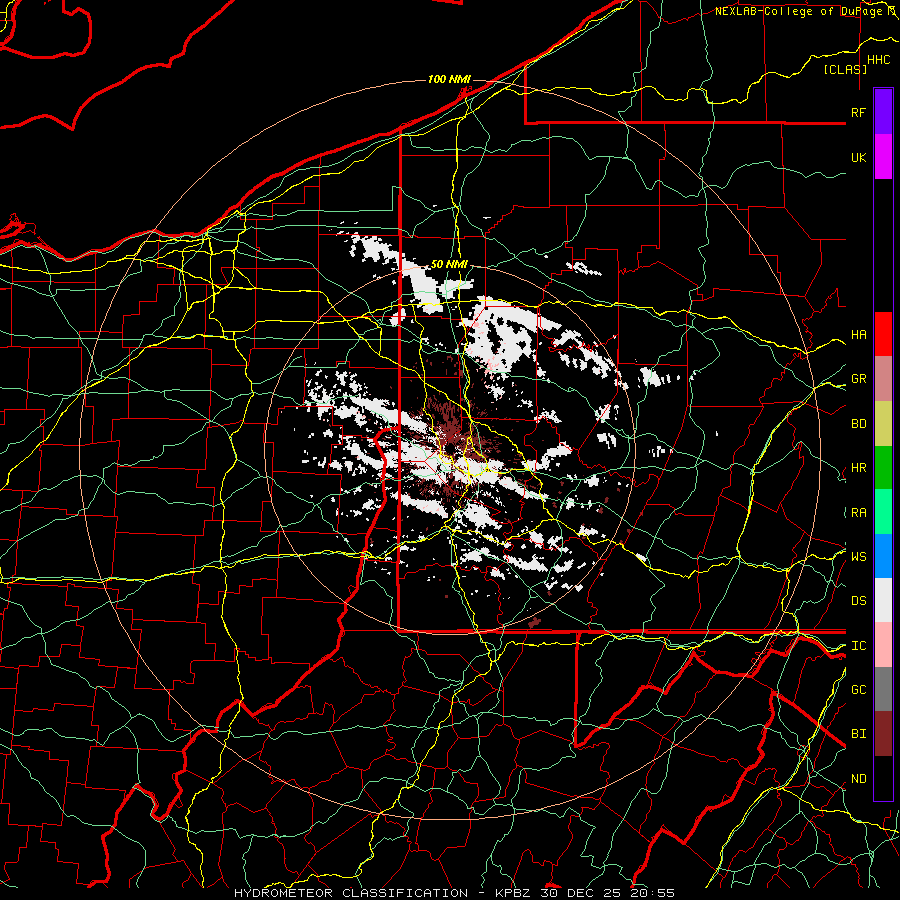Click the ND legend label

point(858,779)
